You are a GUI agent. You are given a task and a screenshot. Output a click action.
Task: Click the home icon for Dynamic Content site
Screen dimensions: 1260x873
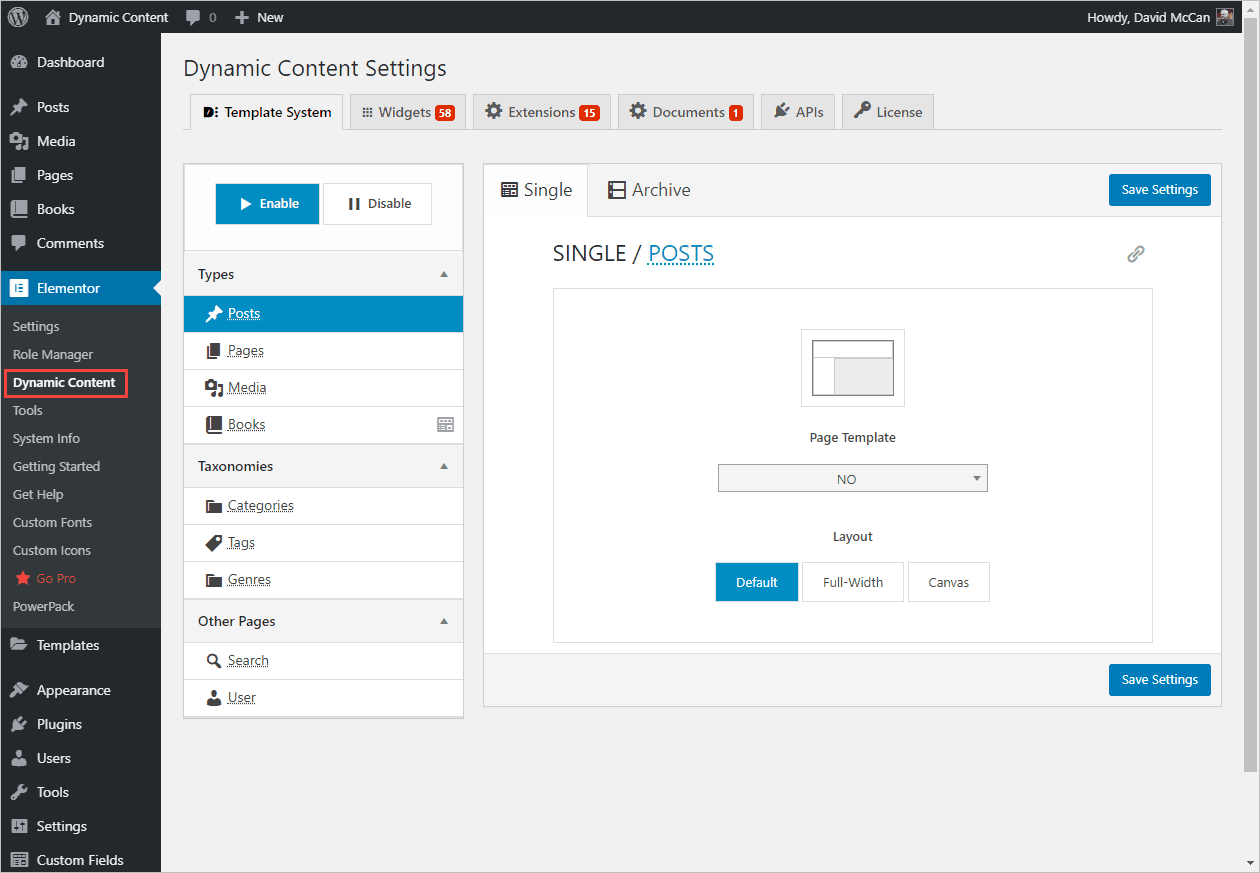click(53, 17)
